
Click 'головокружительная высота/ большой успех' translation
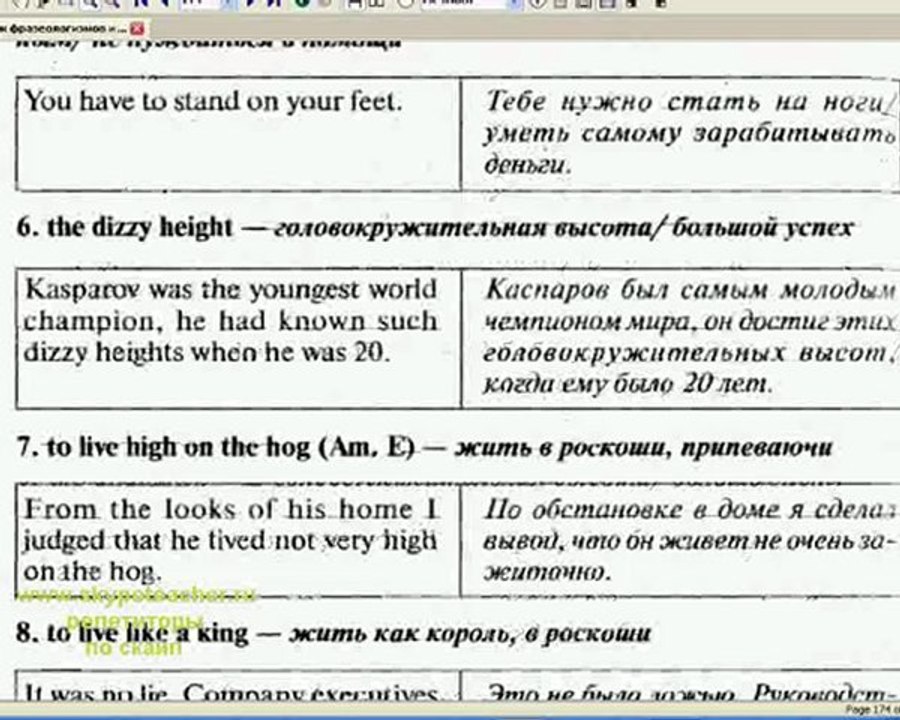point(562,228)
